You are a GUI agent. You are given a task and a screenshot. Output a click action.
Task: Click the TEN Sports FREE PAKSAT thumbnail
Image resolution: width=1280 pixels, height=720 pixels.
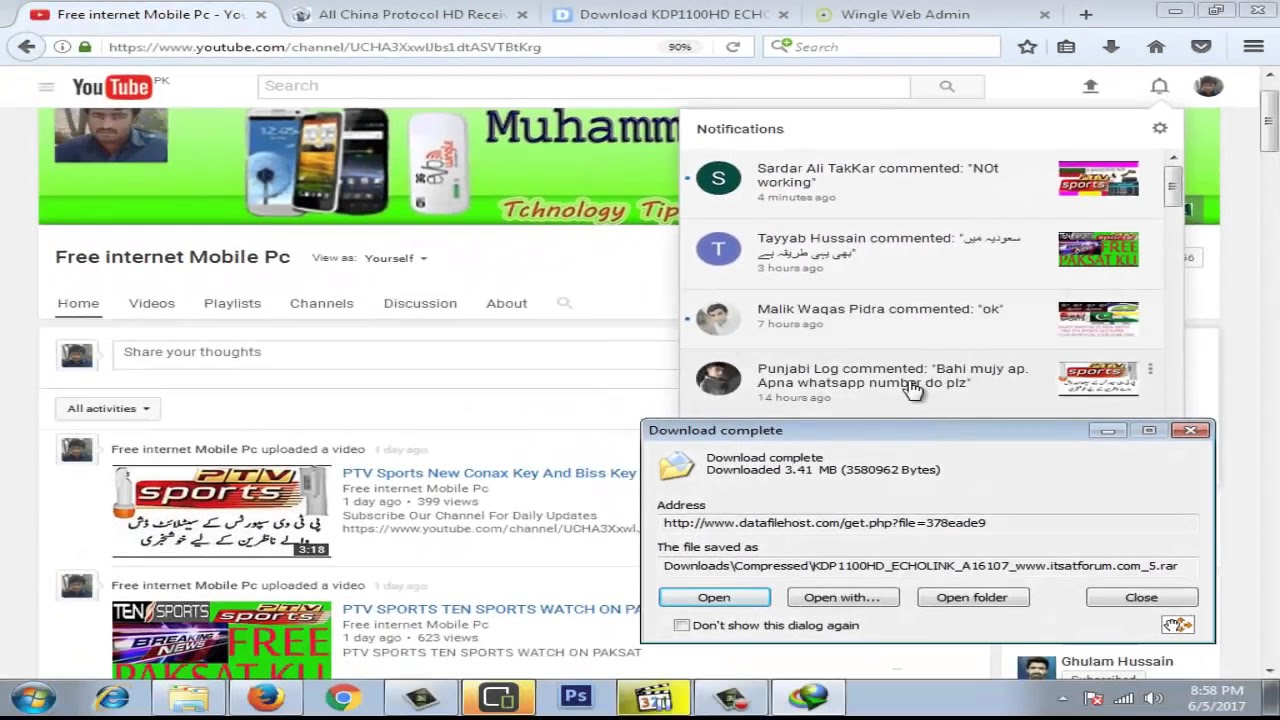pos(221,640)
